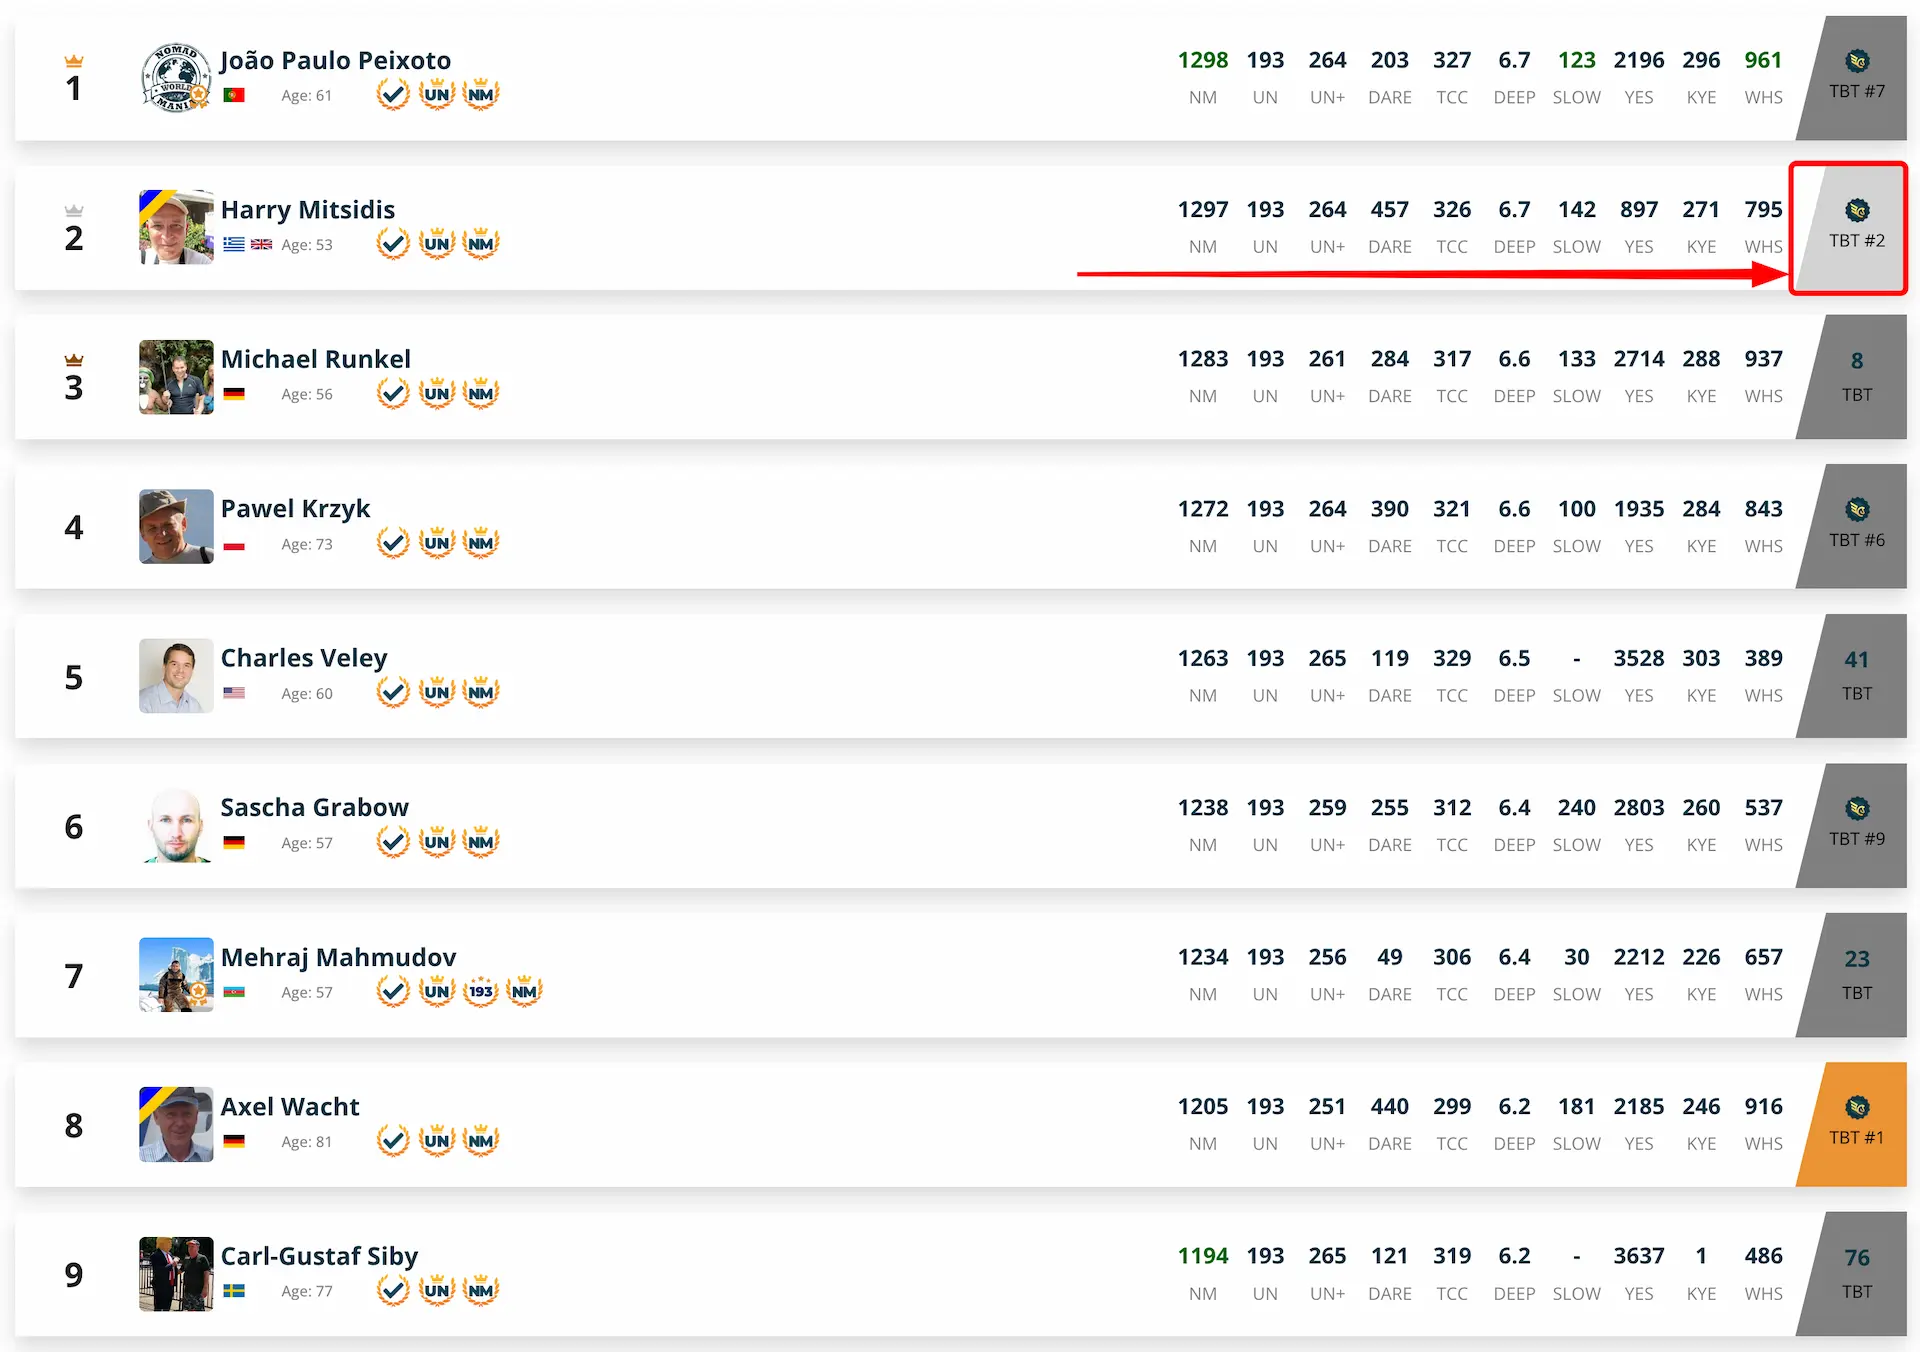1920x1352 pixels.
Task: Click the verified checkmark badge for João Paulo Peixoto
Action: 393,95
